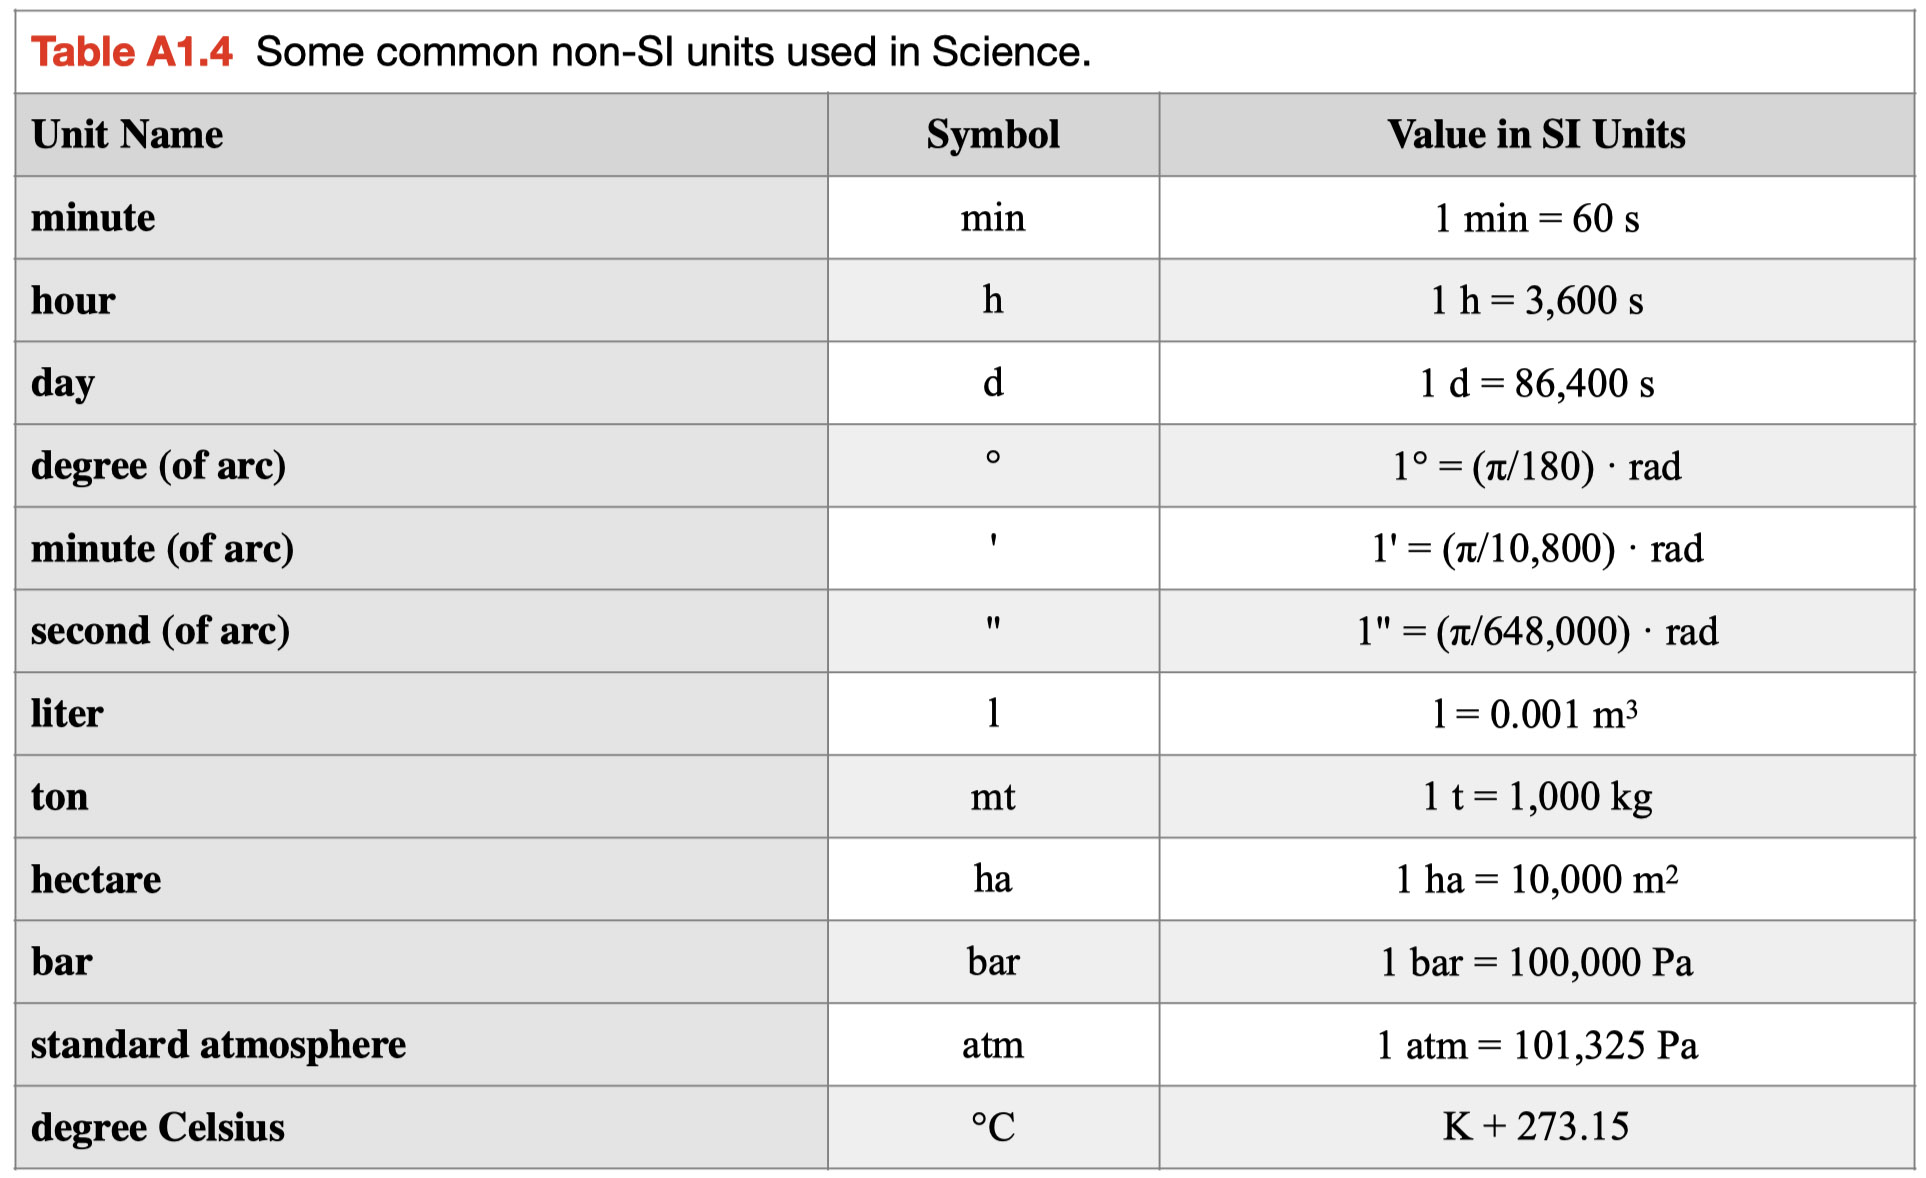Select the "degree Celsius" row label
Screen dimensions: 1926x1178
click(x=158, y=1127)
